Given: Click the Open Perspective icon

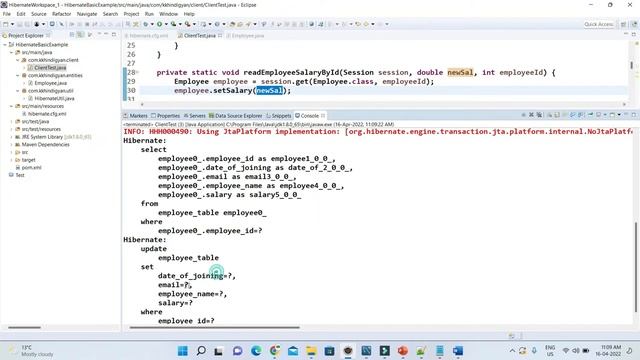Looking at the screenshot, I should tap(624, 24).
